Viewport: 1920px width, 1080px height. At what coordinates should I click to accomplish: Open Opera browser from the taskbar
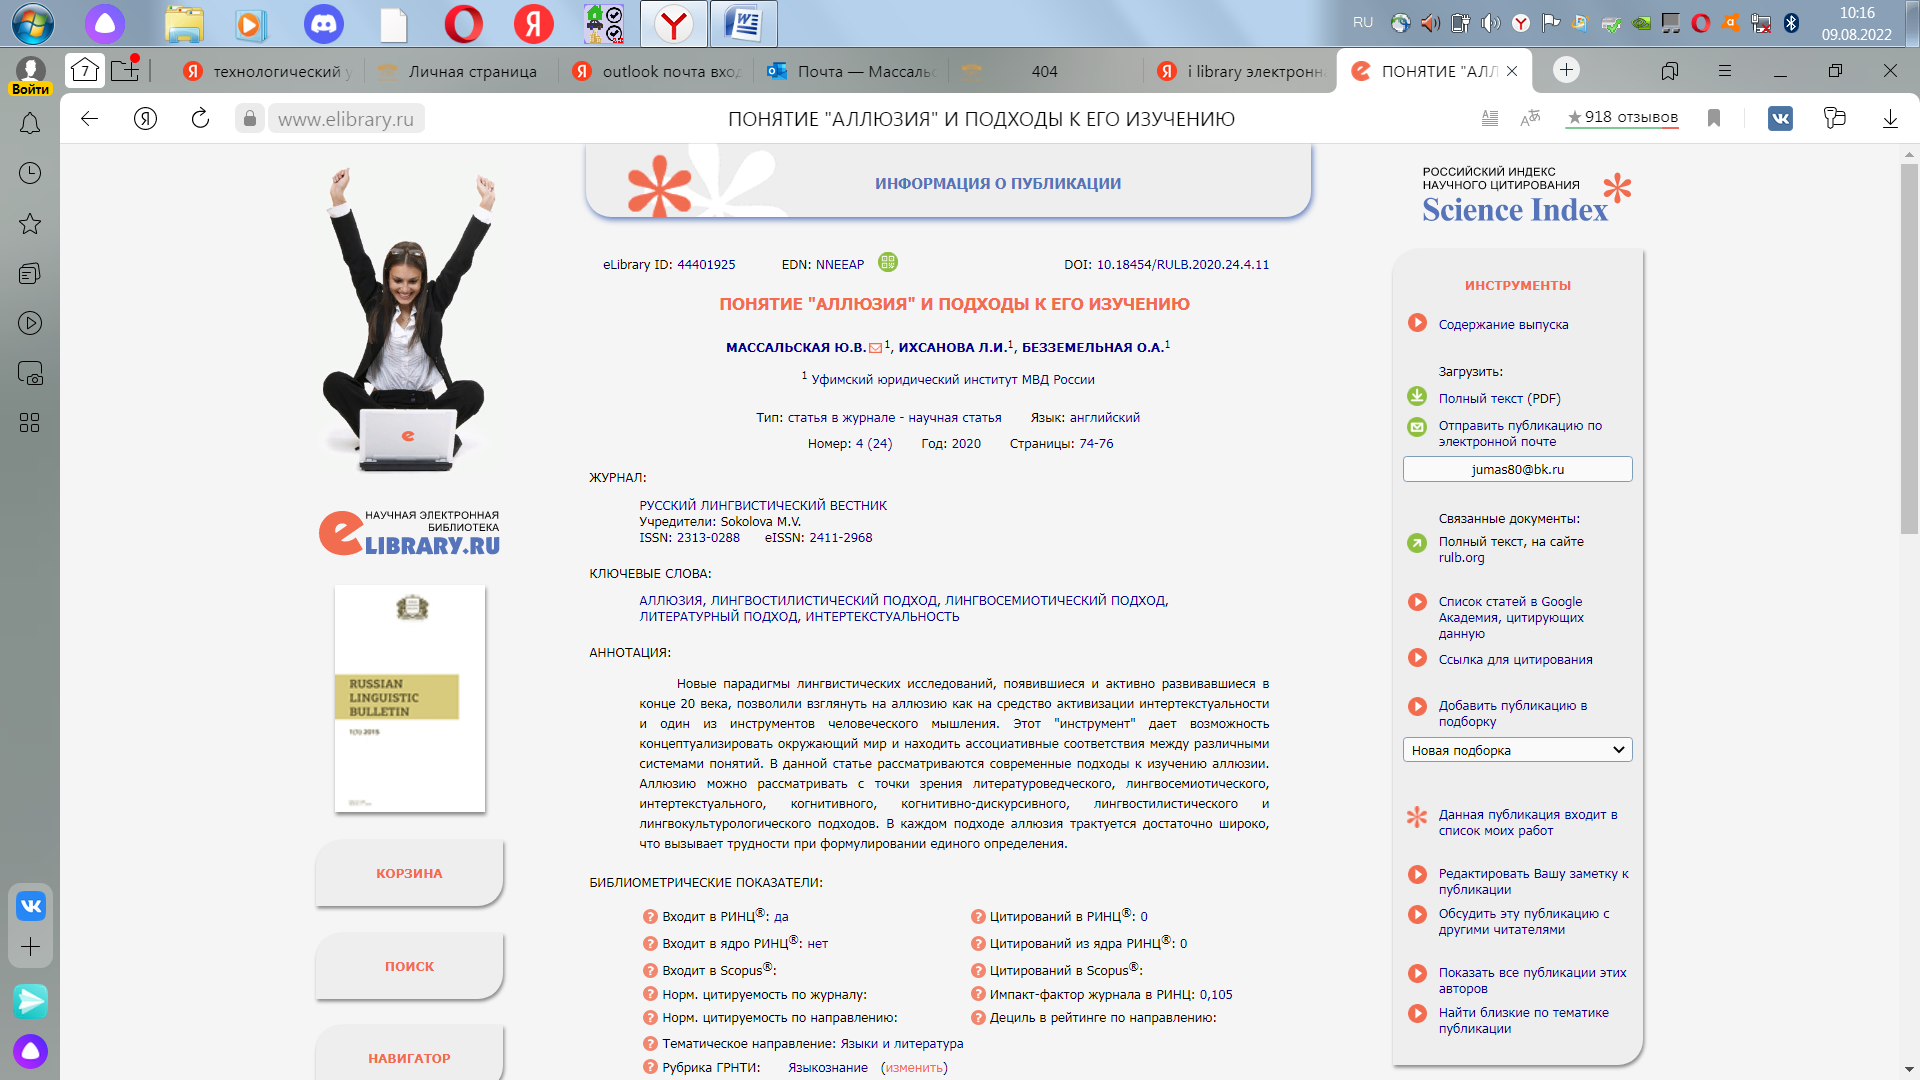point(463,23)
